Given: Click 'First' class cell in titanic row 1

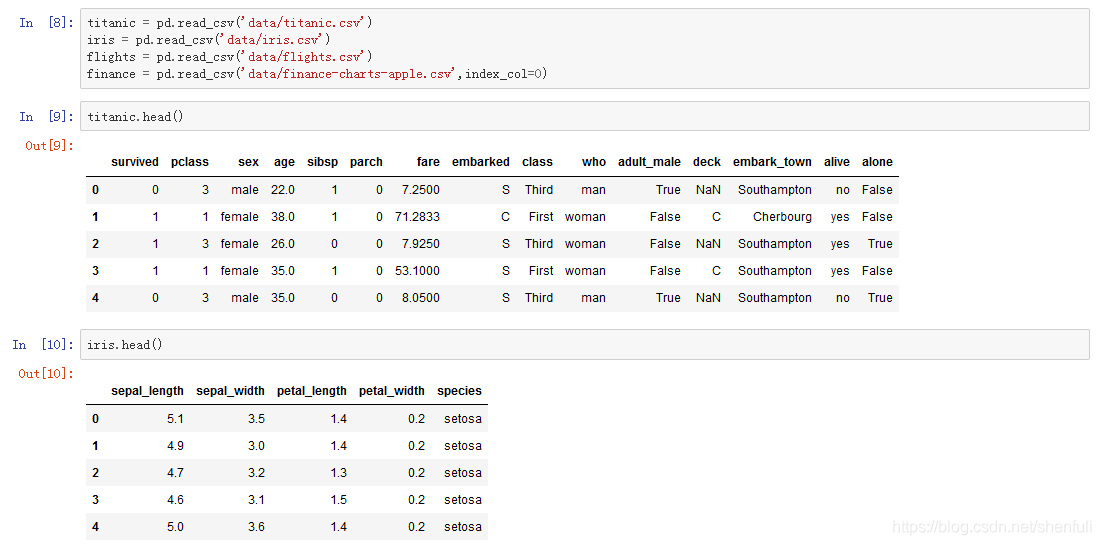Looking at the screenshot, I should [541, 217].
